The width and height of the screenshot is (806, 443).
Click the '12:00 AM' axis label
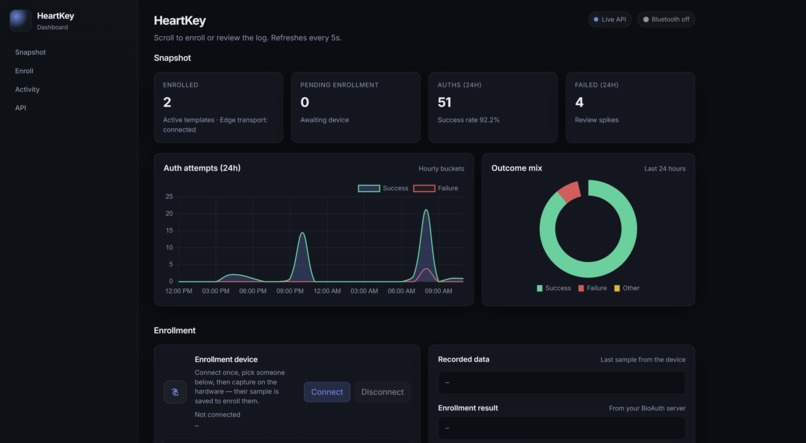(327, 291)
